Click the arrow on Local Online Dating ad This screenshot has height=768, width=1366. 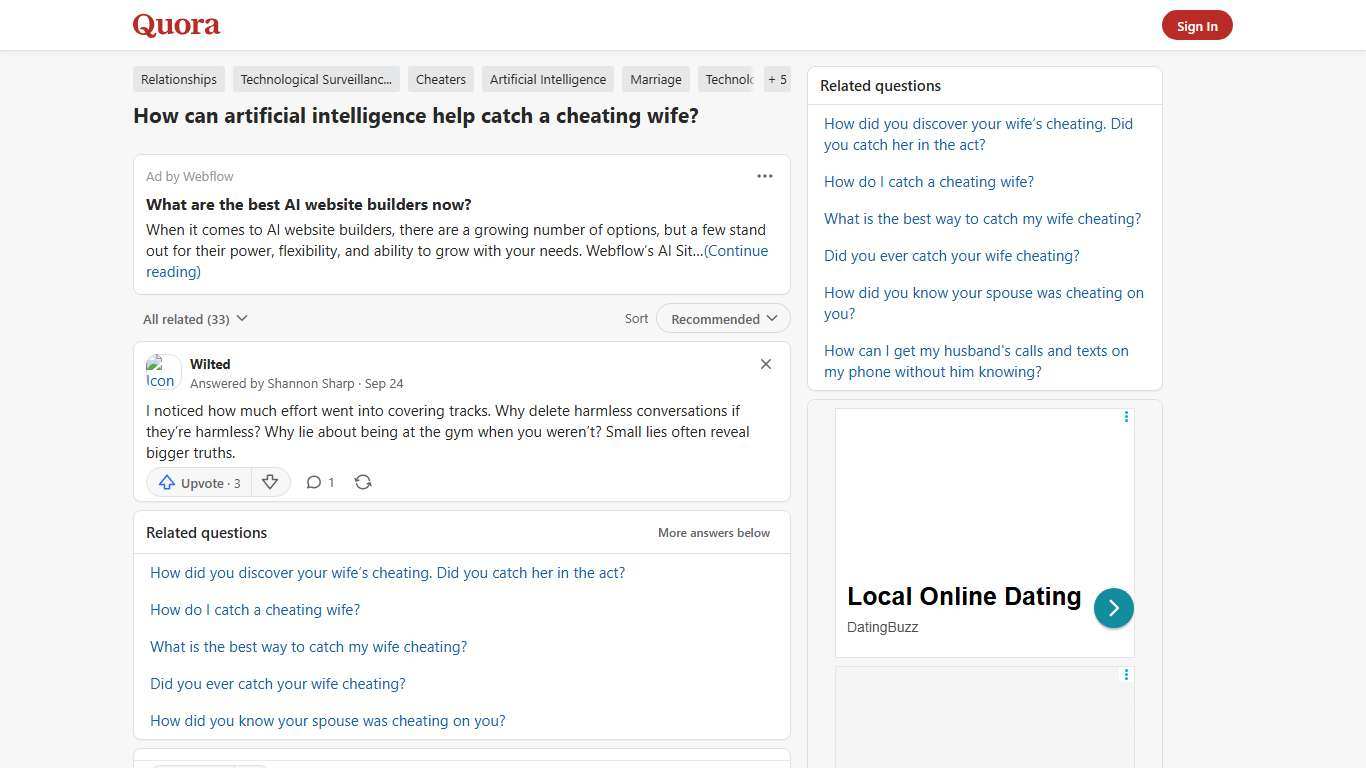coord(1113,607)
